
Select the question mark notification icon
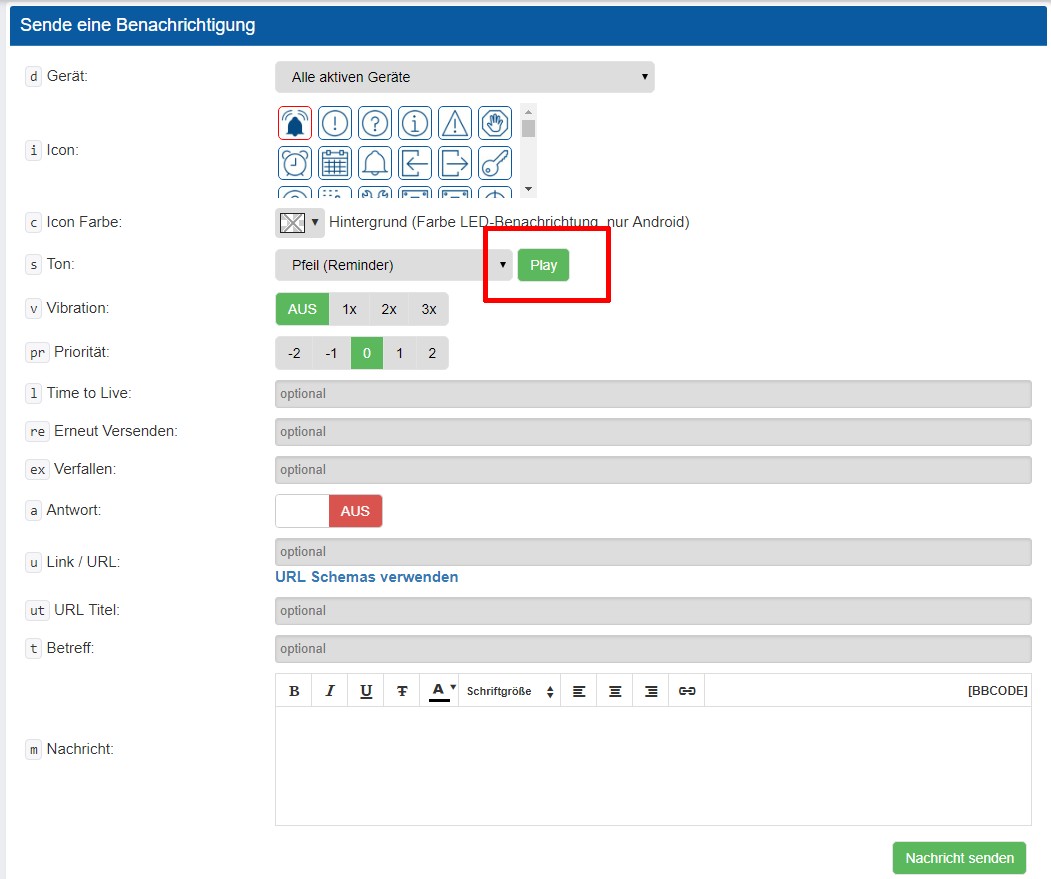(375, 123)
